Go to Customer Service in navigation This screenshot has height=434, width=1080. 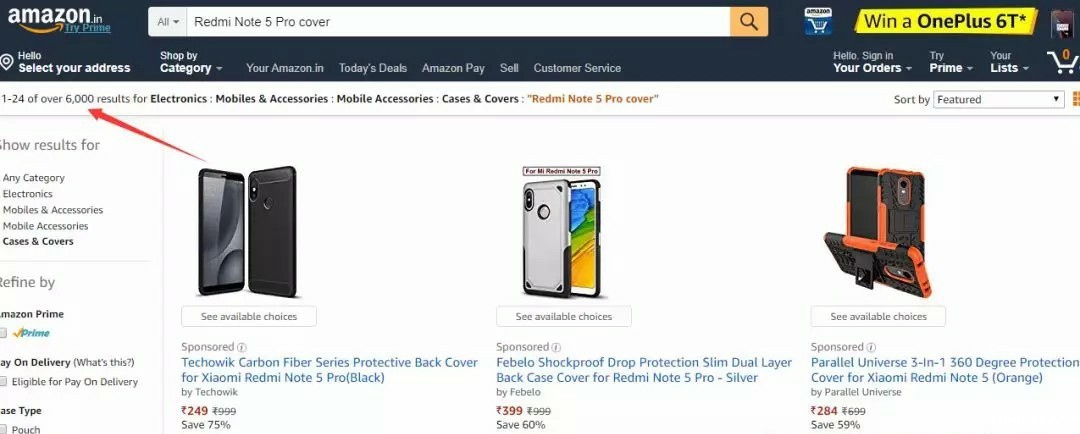[x=577, y=68]
